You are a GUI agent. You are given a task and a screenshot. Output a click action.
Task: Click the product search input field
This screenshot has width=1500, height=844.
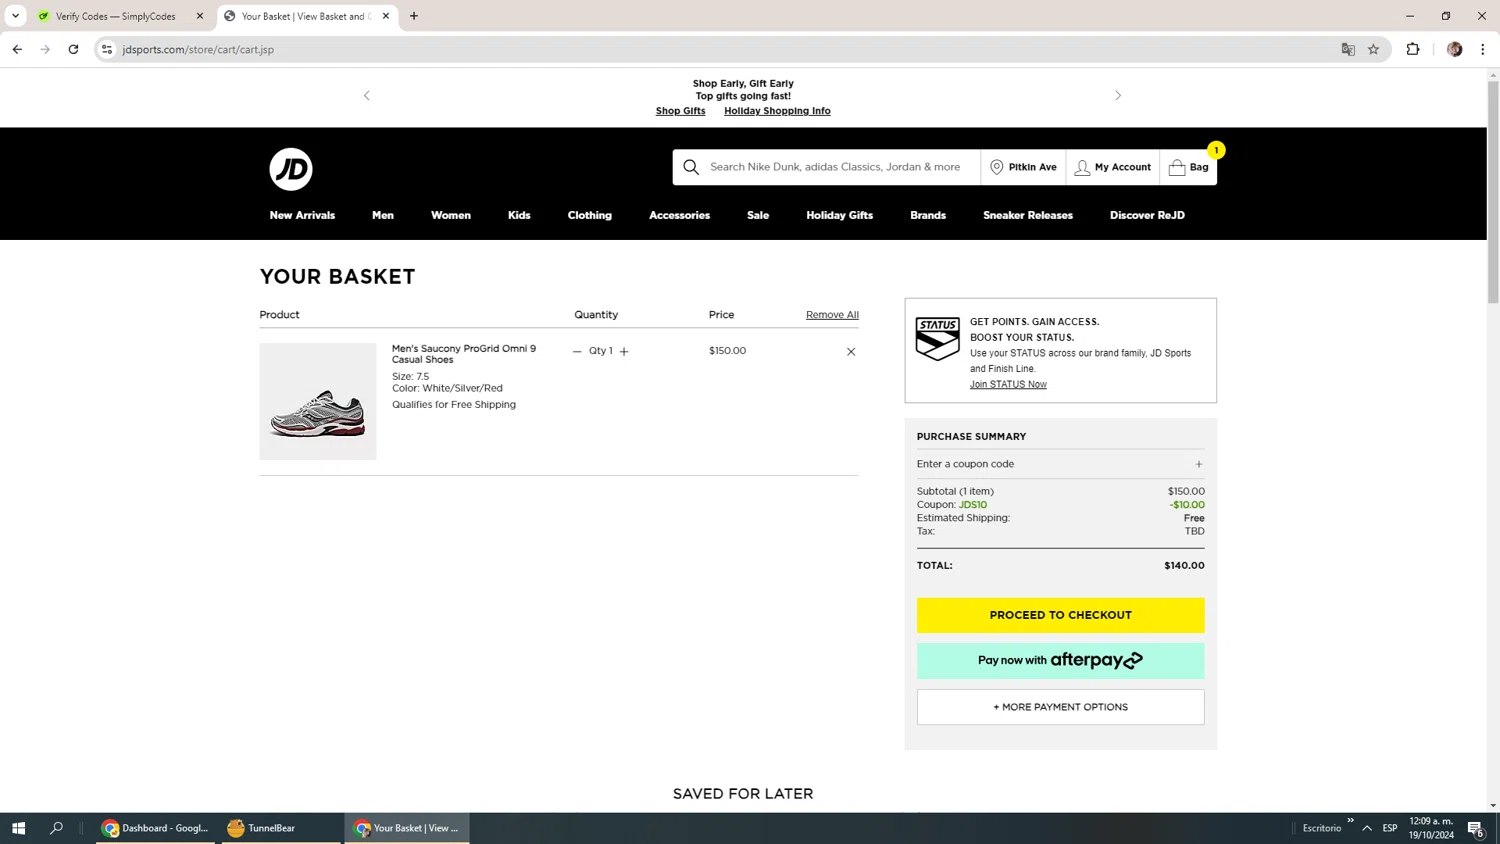(835, 167)
